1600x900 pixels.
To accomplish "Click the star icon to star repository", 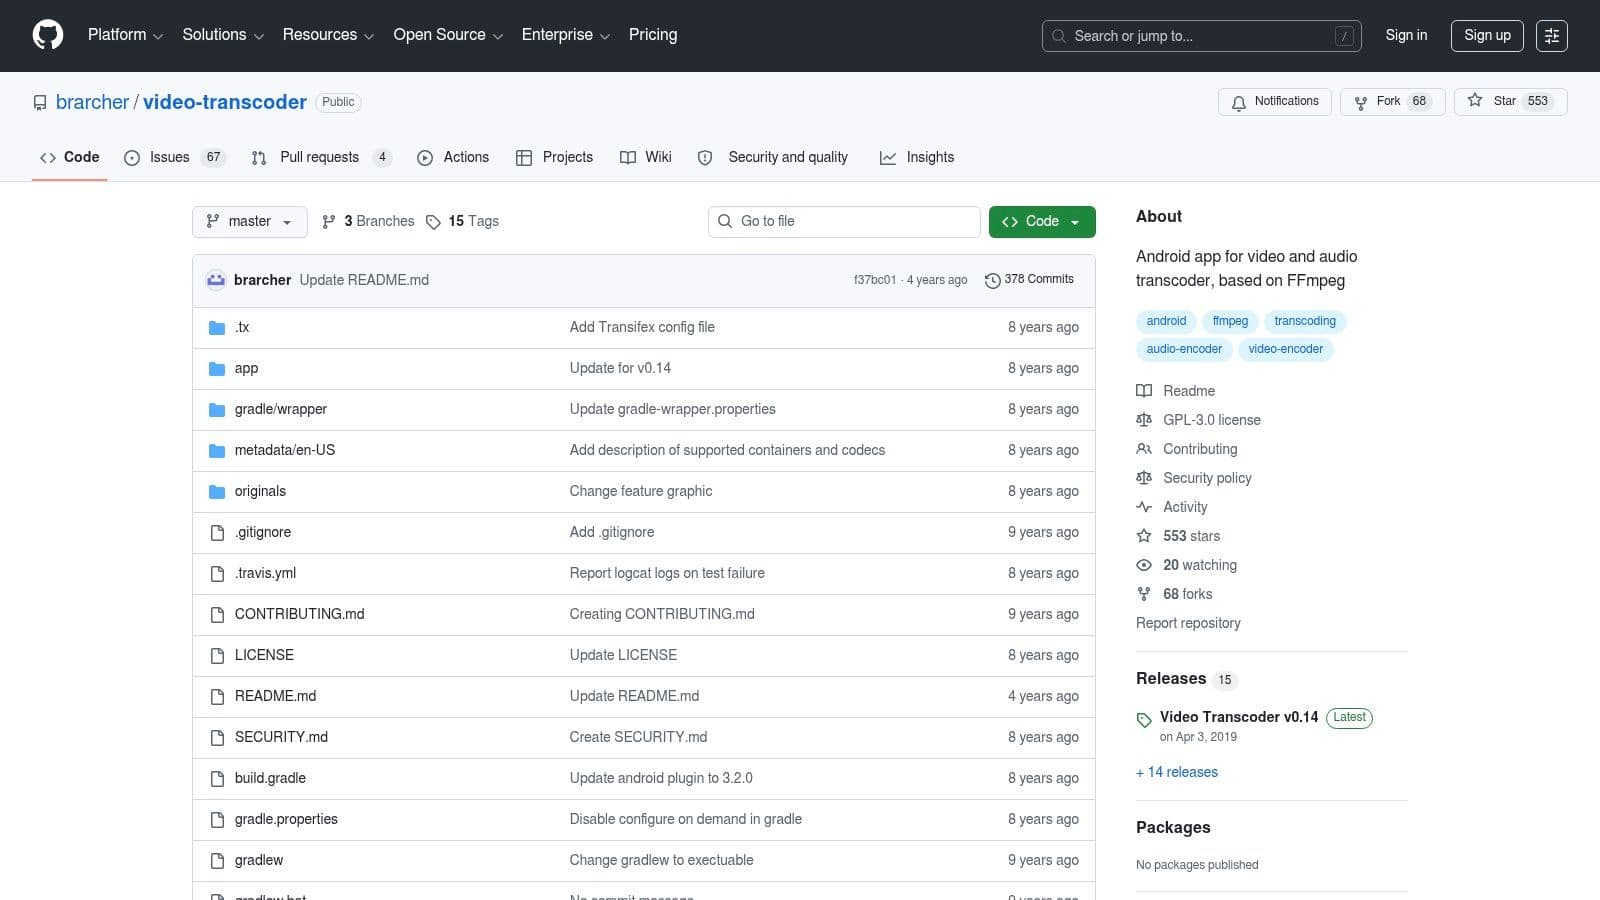I will [x=1475, y=101].
